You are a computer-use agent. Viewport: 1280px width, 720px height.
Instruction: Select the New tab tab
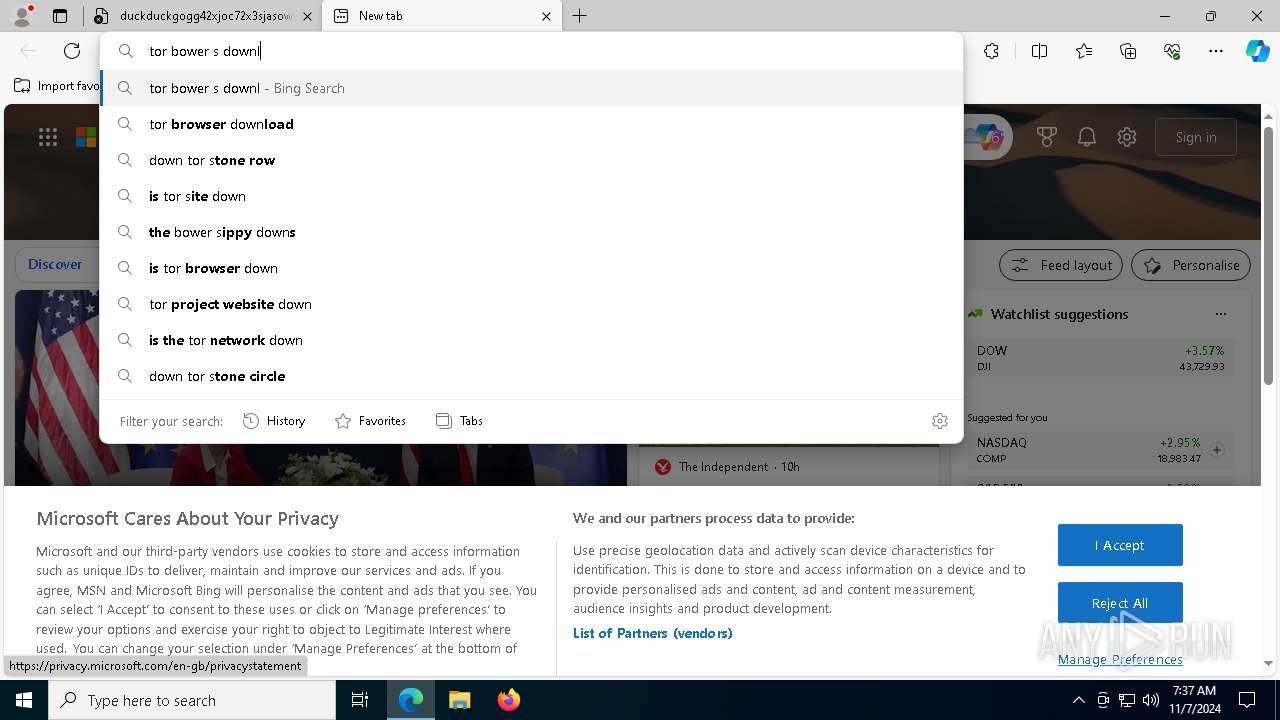pos(440,16)
